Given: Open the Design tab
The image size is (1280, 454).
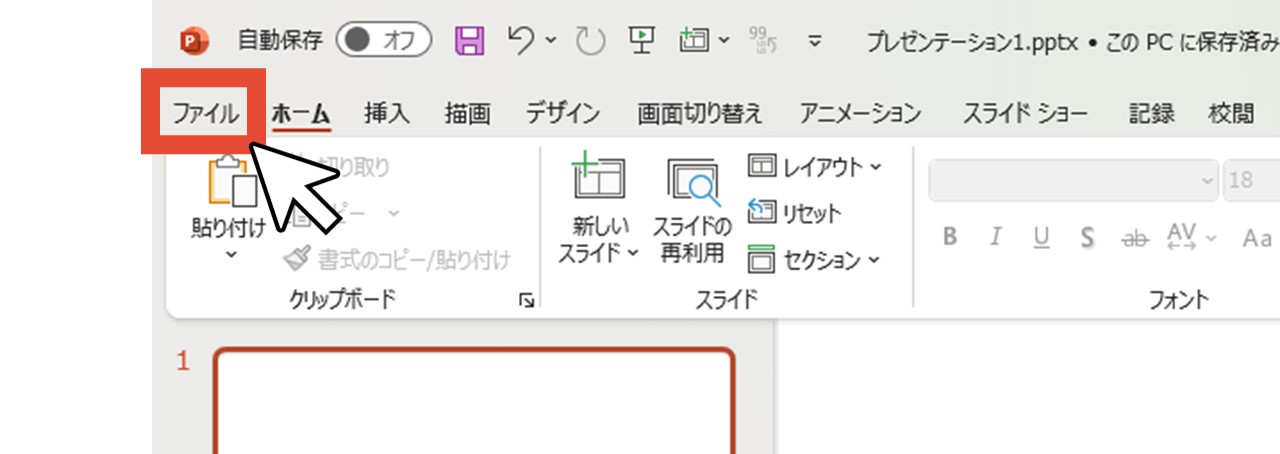Looking at the screenshot, I should click(x=563, y=113).
